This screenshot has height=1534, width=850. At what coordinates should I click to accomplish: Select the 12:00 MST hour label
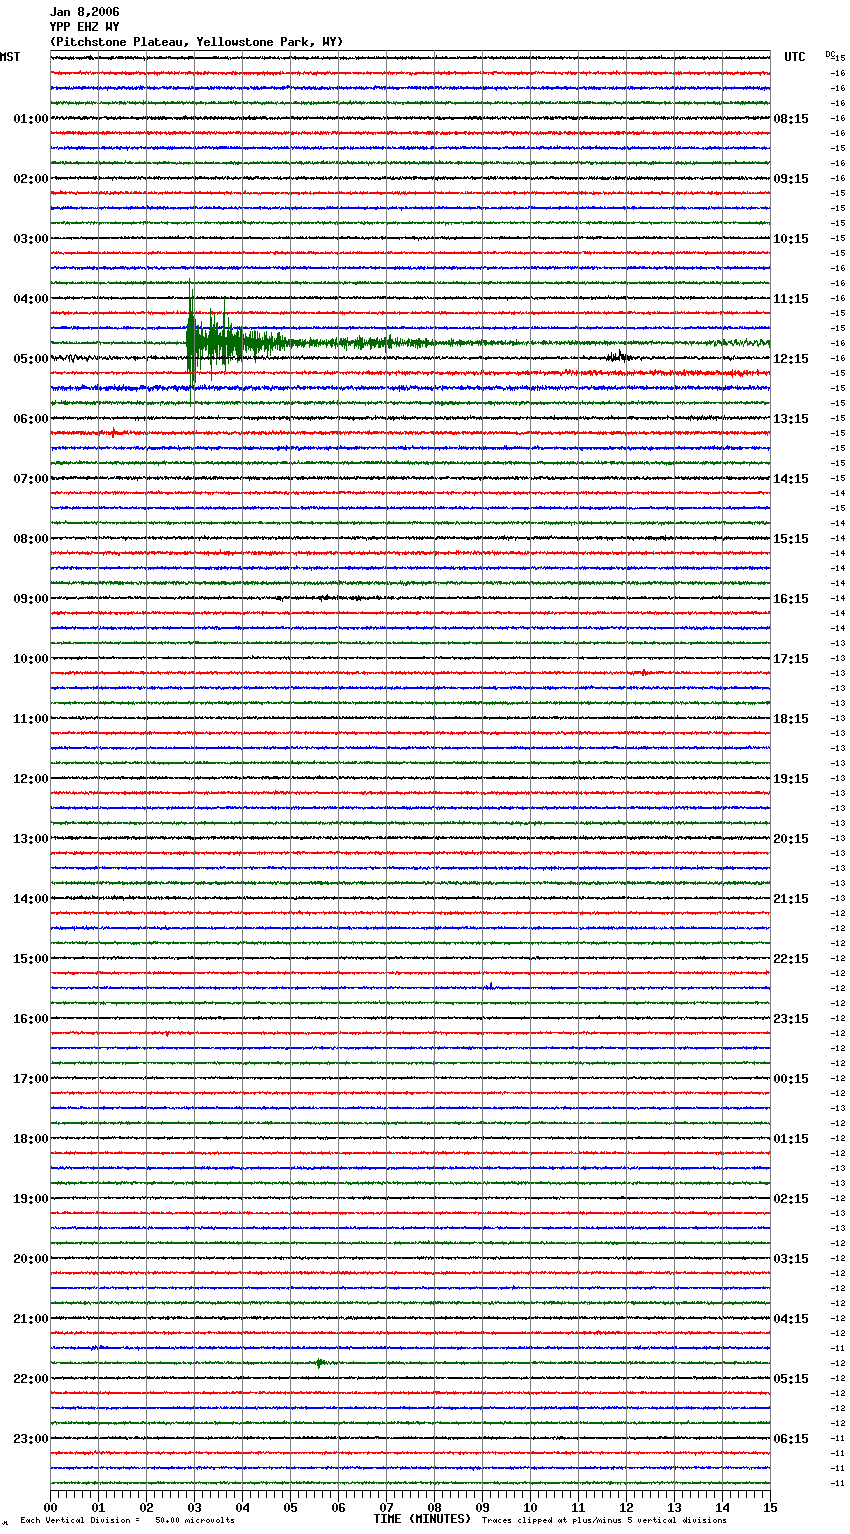click(x=31, y=779)
